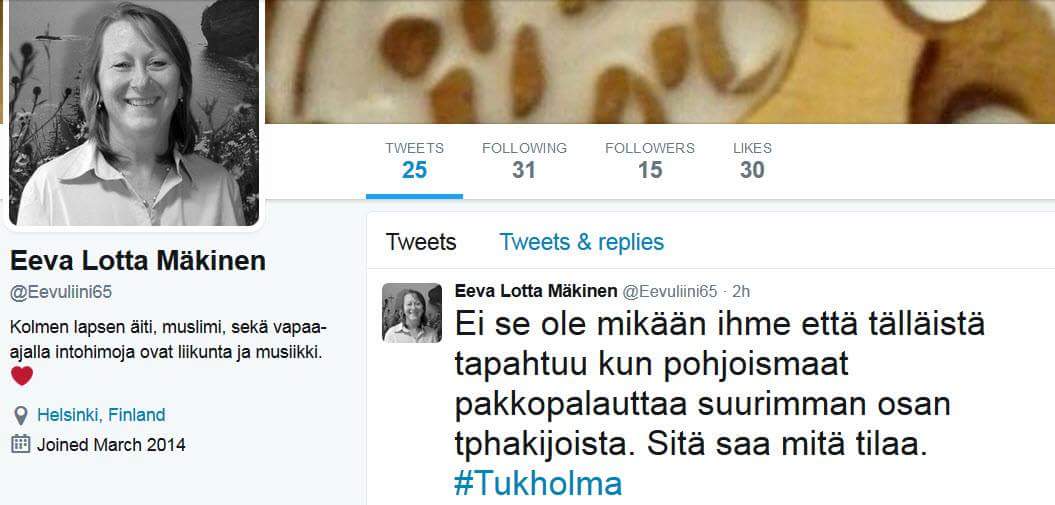Open the large profile photo
The width and height of the screenshot is (1055, 505).
click(134, 113)
